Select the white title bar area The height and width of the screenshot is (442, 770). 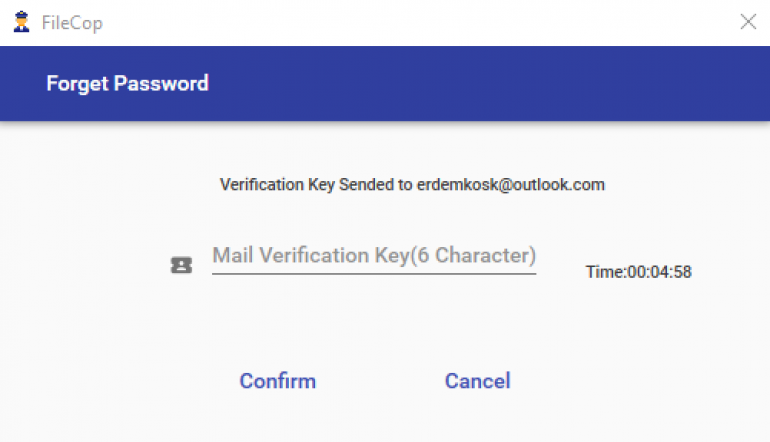click(x=385, y=23)
